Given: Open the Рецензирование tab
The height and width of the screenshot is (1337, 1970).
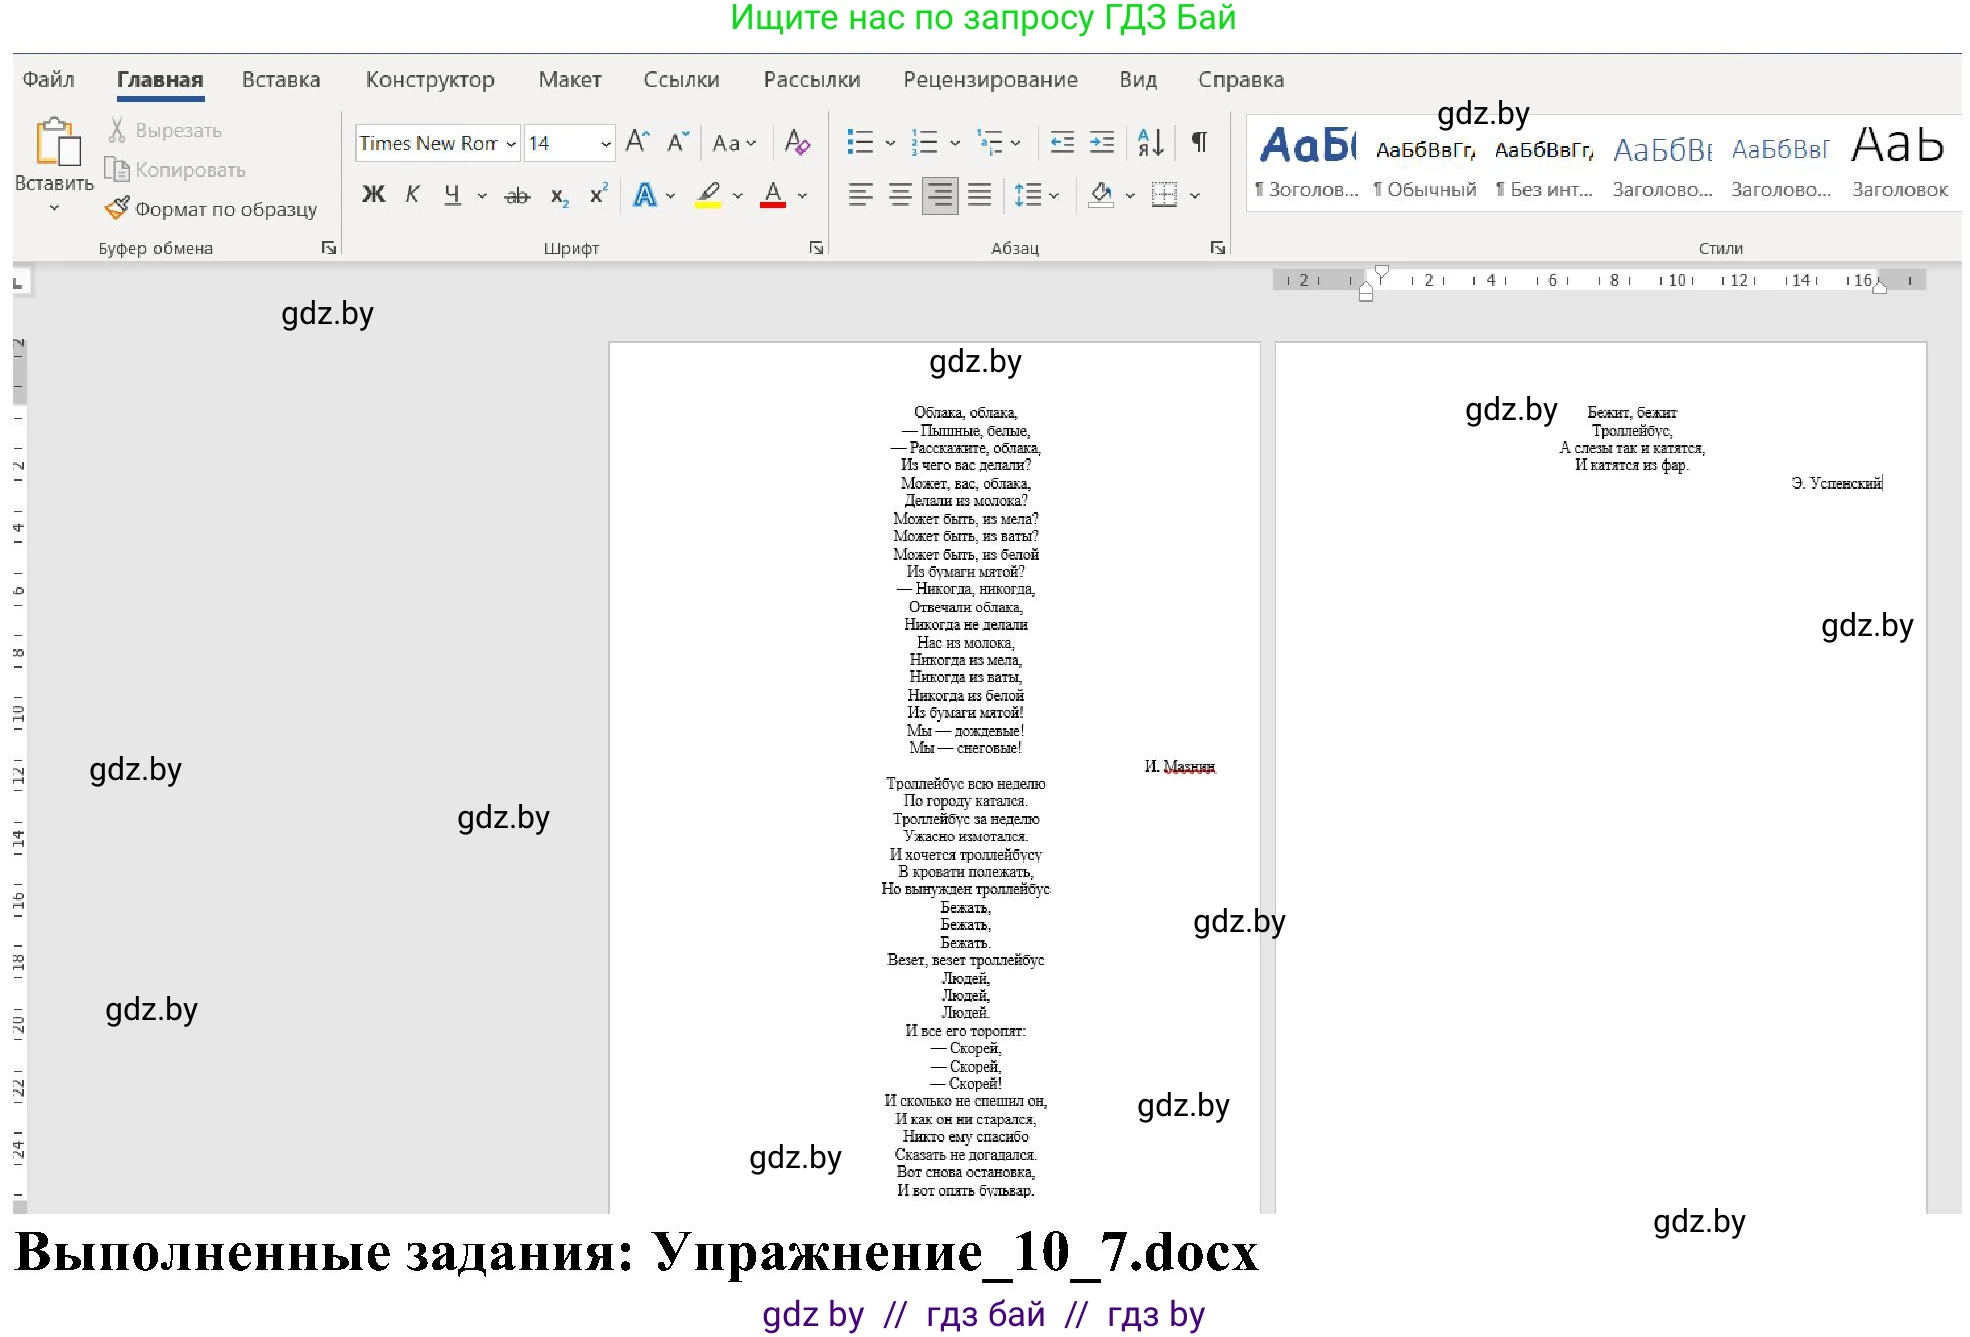Looking at the screenshot, I should point(992,79).
